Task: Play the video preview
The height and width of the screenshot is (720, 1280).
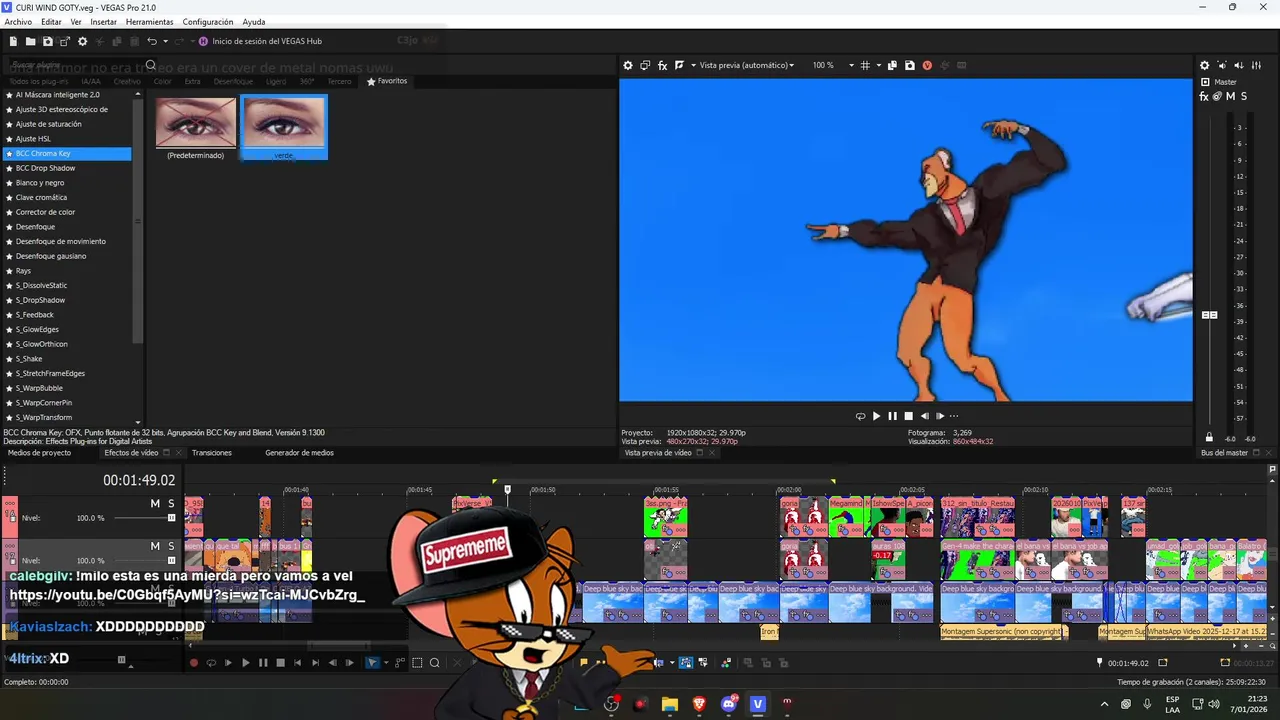Action: (876, 416)
